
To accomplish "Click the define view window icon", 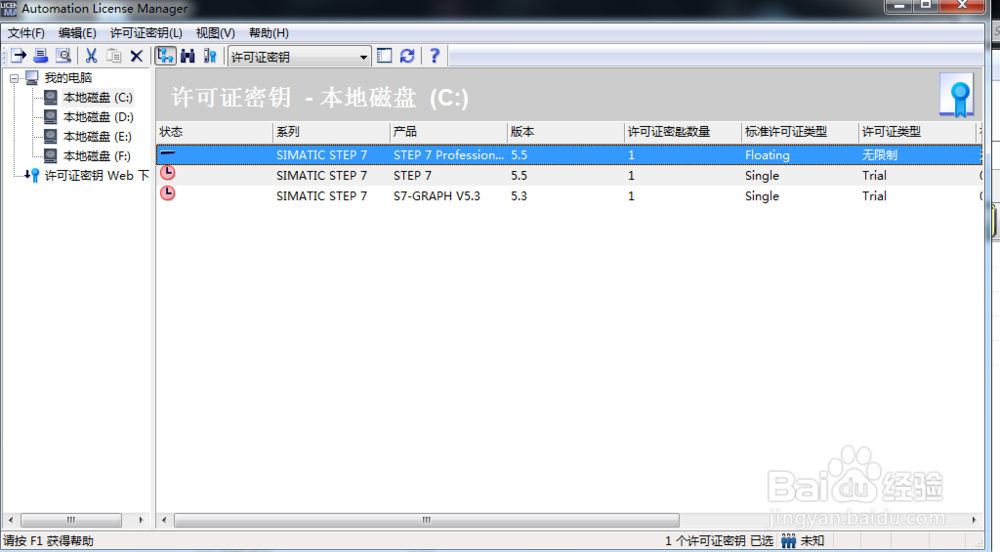I will pyautogui.click(x=384, y=56).
